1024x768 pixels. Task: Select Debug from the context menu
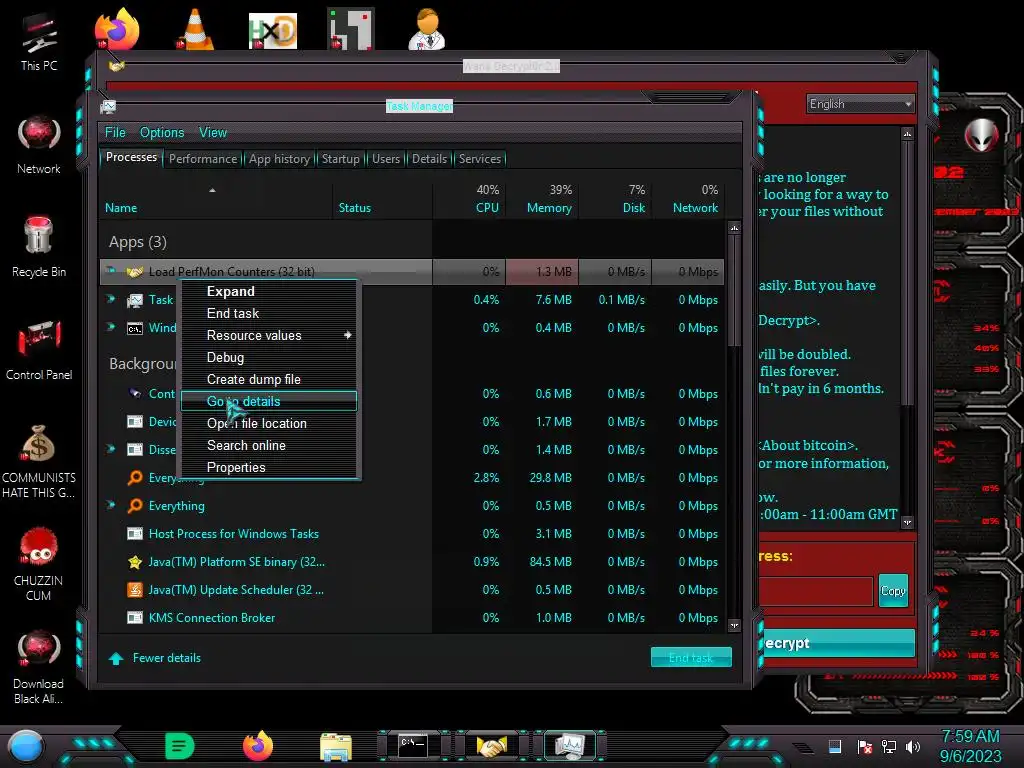(269, 357)
